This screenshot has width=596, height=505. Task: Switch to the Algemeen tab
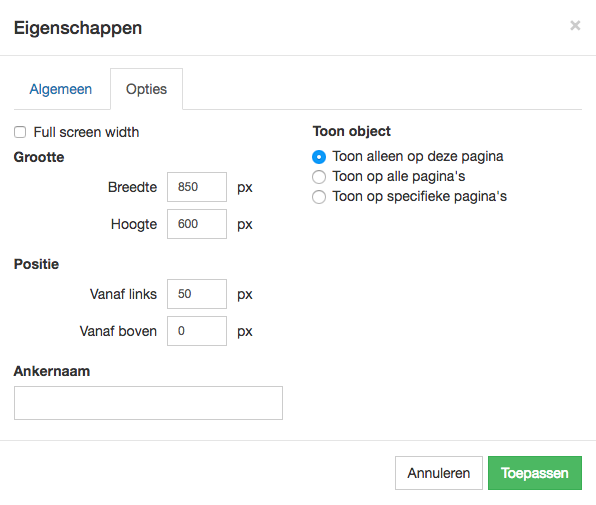point(61,89)
